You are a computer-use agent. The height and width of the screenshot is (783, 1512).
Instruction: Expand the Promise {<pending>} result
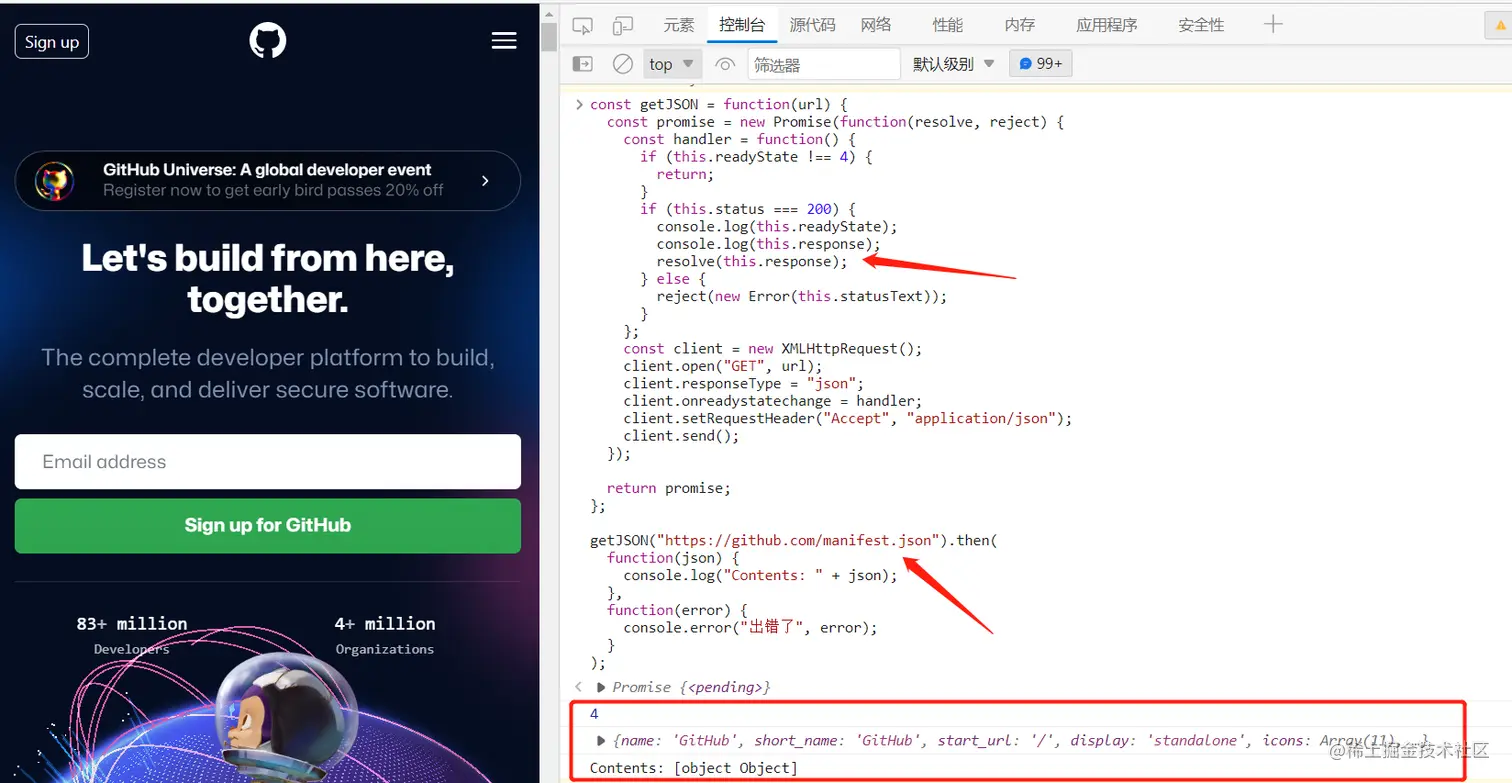601,687
